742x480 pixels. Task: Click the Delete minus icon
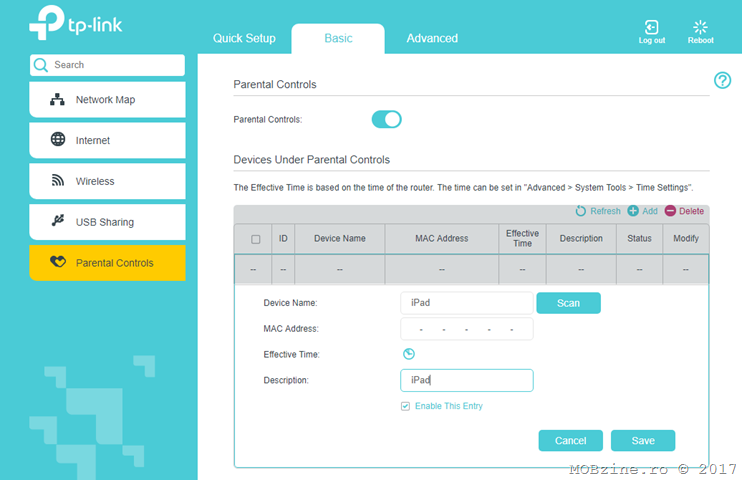coord(670,211)
